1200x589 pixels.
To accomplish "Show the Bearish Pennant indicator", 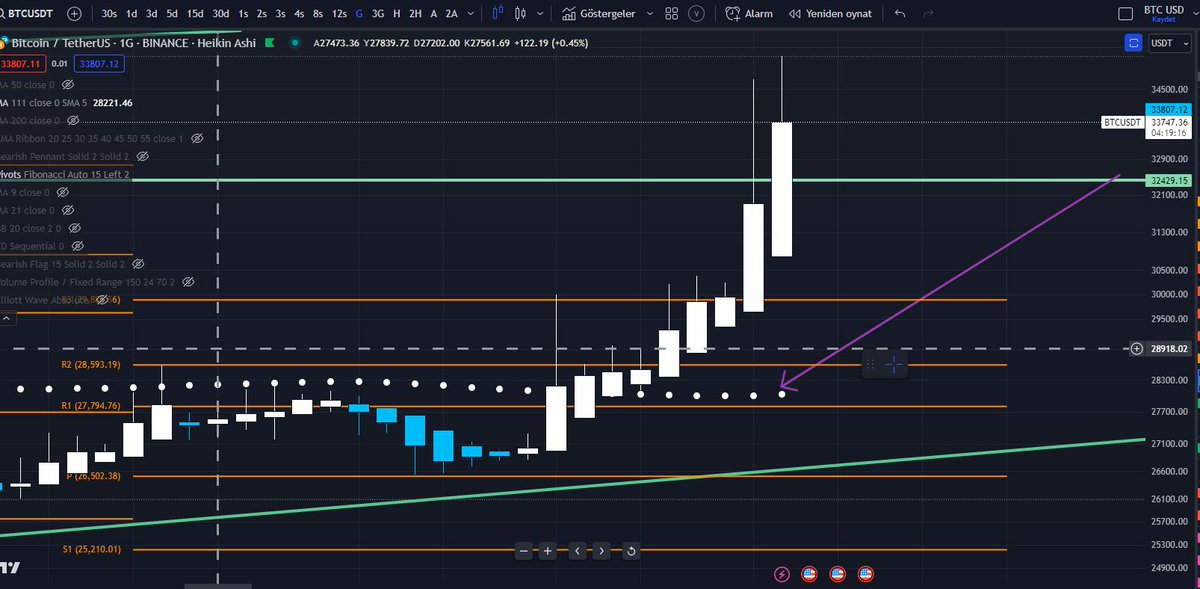I will point(142,156).
